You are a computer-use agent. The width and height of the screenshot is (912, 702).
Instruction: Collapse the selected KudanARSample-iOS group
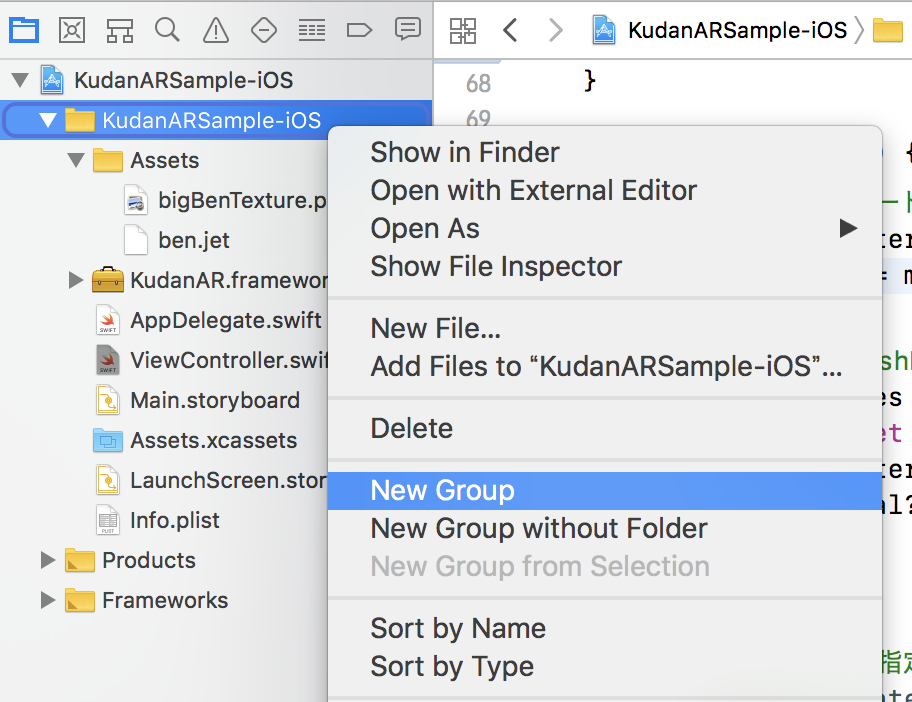click(48, 120)
